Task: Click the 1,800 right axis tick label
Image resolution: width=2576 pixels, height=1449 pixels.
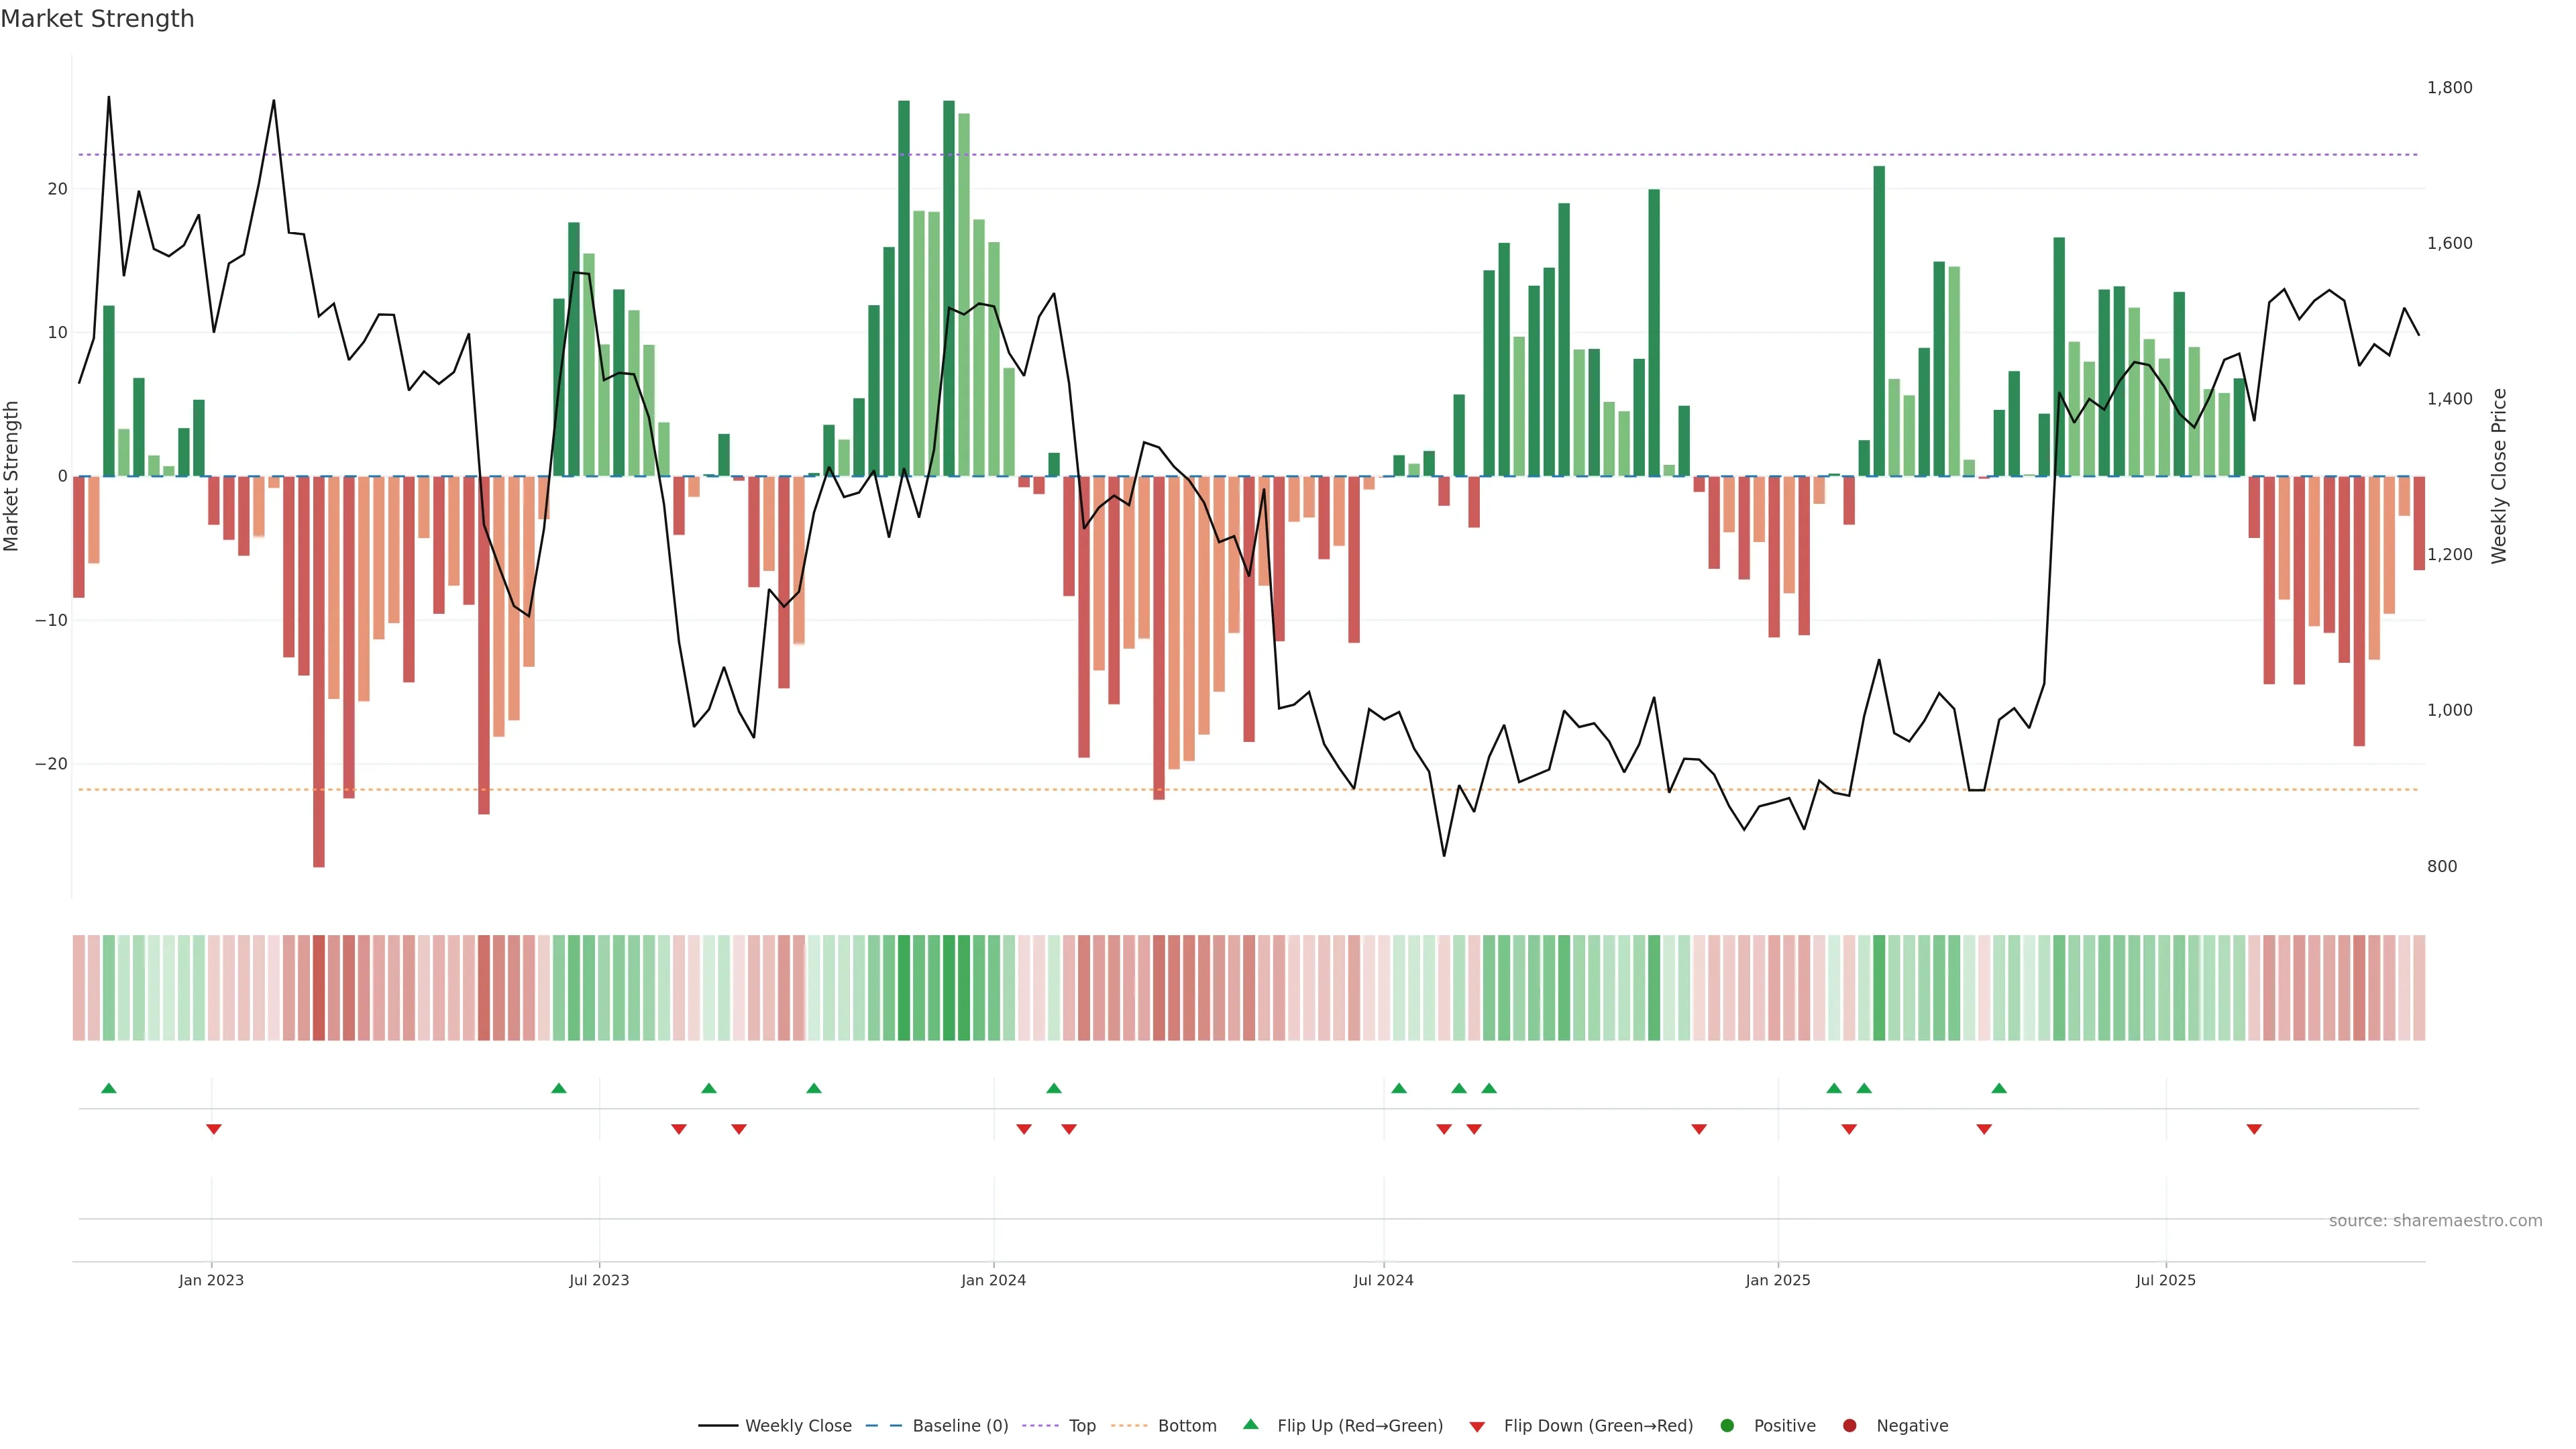Action: tap(2449, 88)
